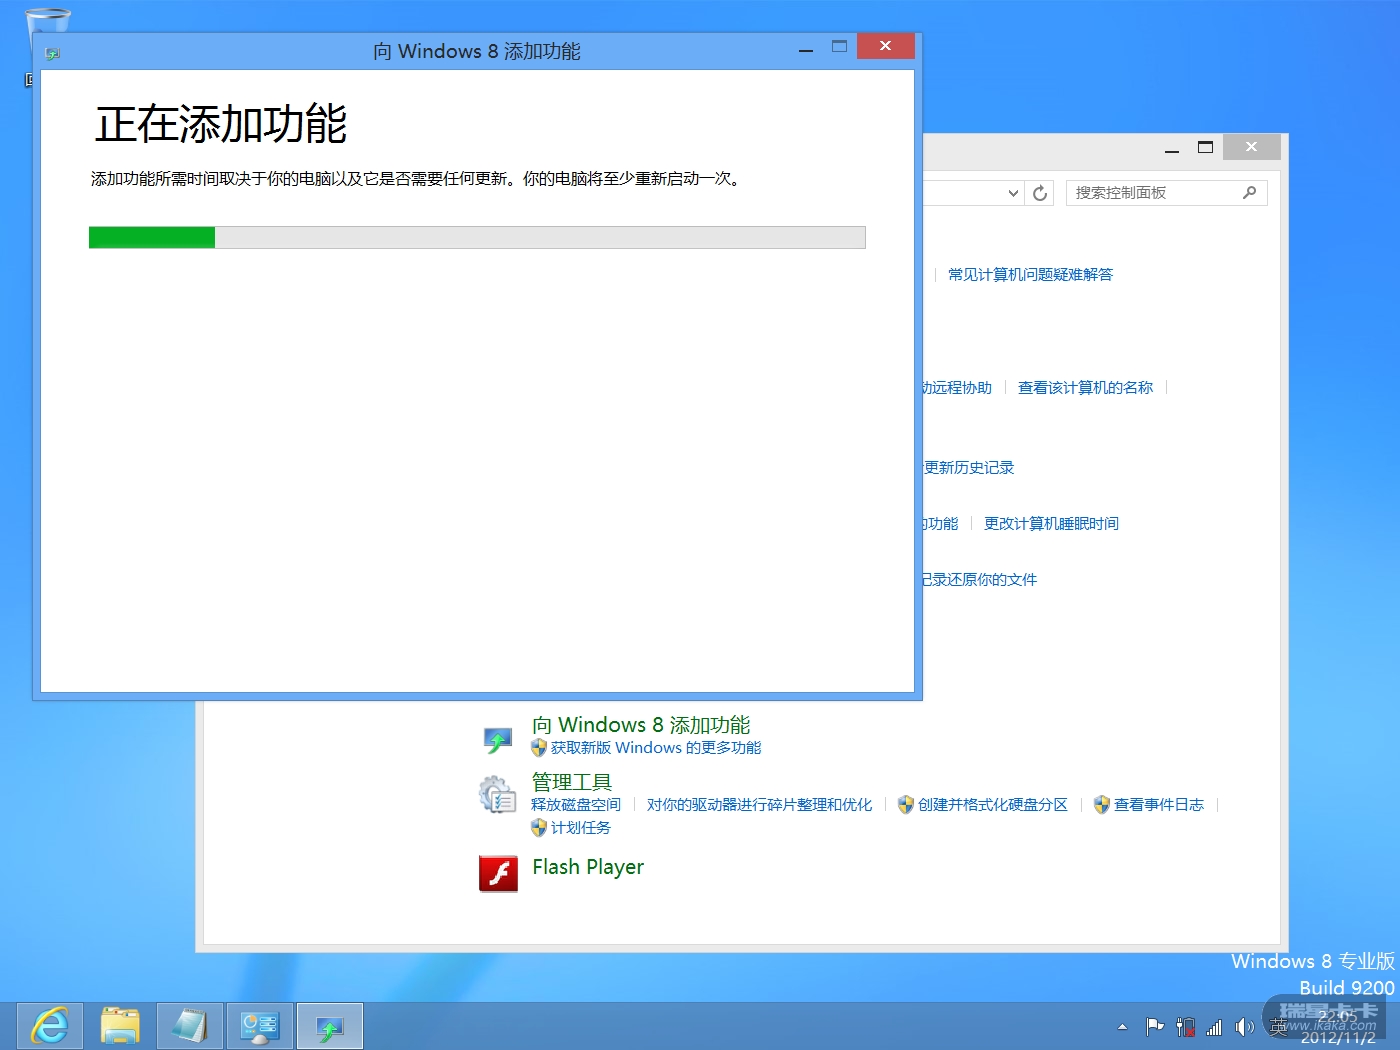Focus the 搜索控制面板 search box
The width and height of the screenshot is (1400, 1050).
pos(1166,193)
